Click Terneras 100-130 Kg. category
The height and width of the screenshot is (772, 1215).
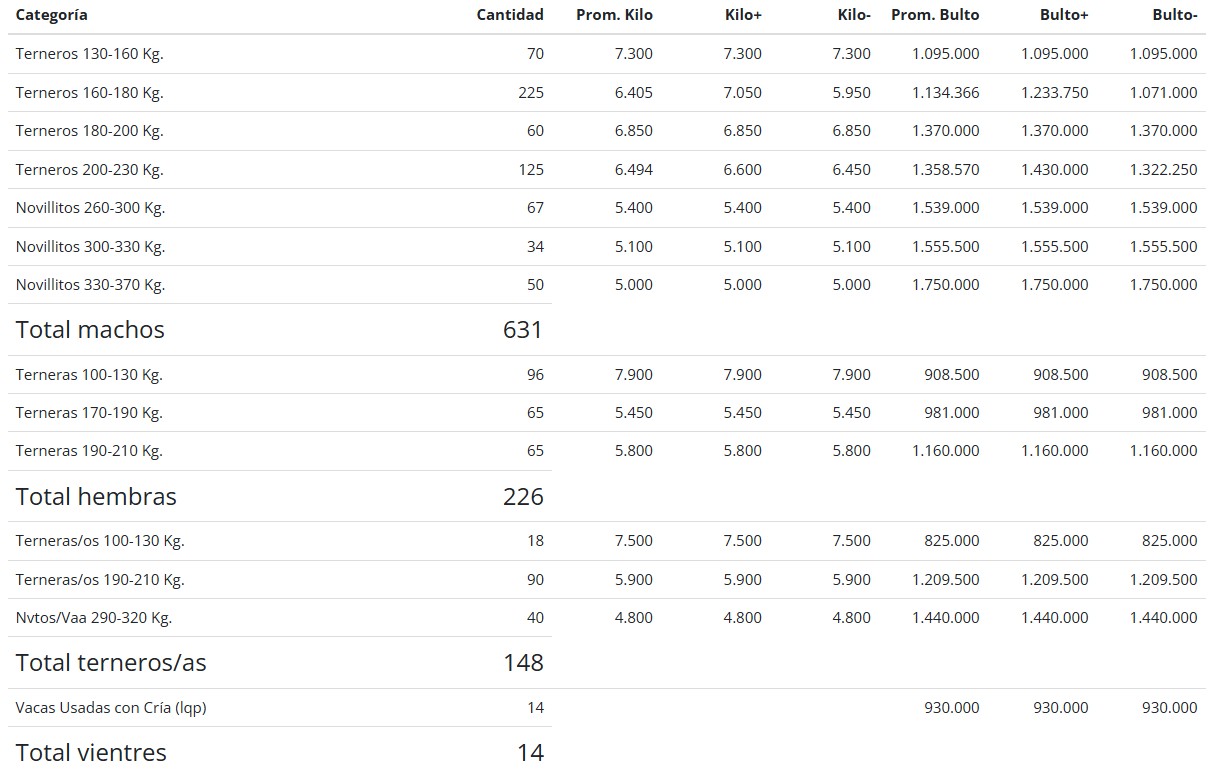coord(89,375)
